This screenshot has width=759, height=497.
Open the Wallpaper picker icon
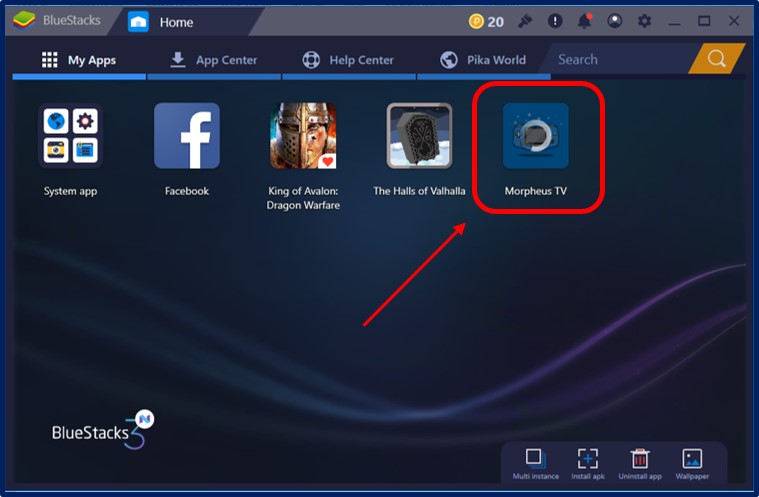point(692,458)
